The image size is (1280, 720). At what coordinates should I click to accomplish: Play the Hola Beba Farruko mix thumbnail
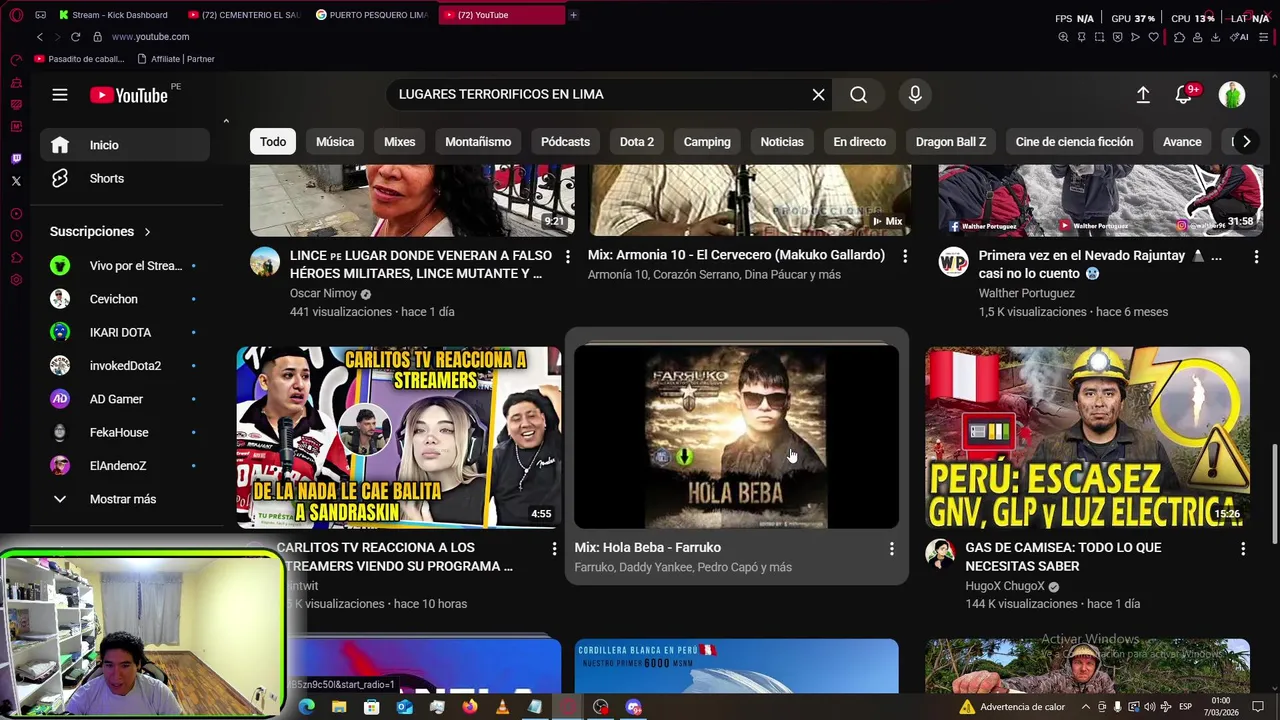click(x=736, y=437)
